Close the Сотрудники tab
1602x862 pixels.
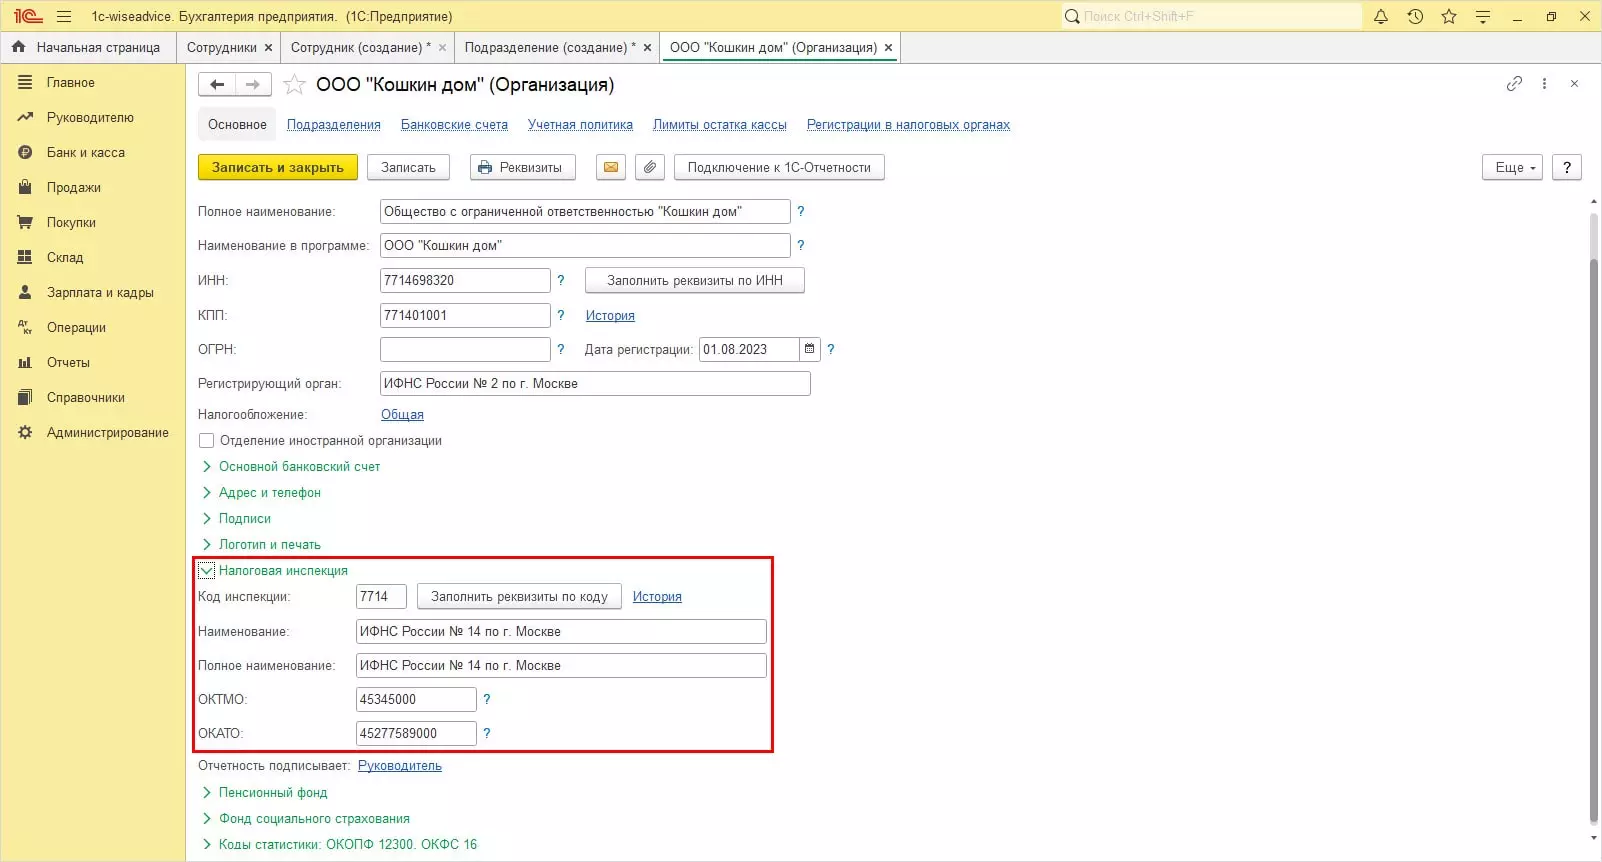coord(268,47)
